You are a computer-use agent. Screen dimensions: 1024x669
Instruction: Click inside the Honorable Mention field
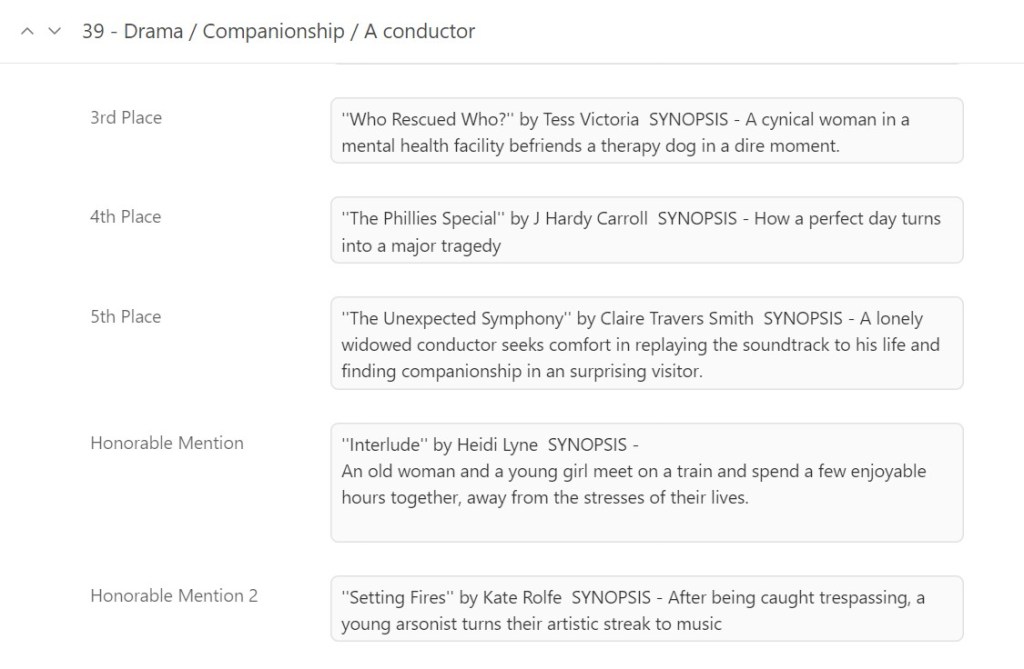point(646,483)
